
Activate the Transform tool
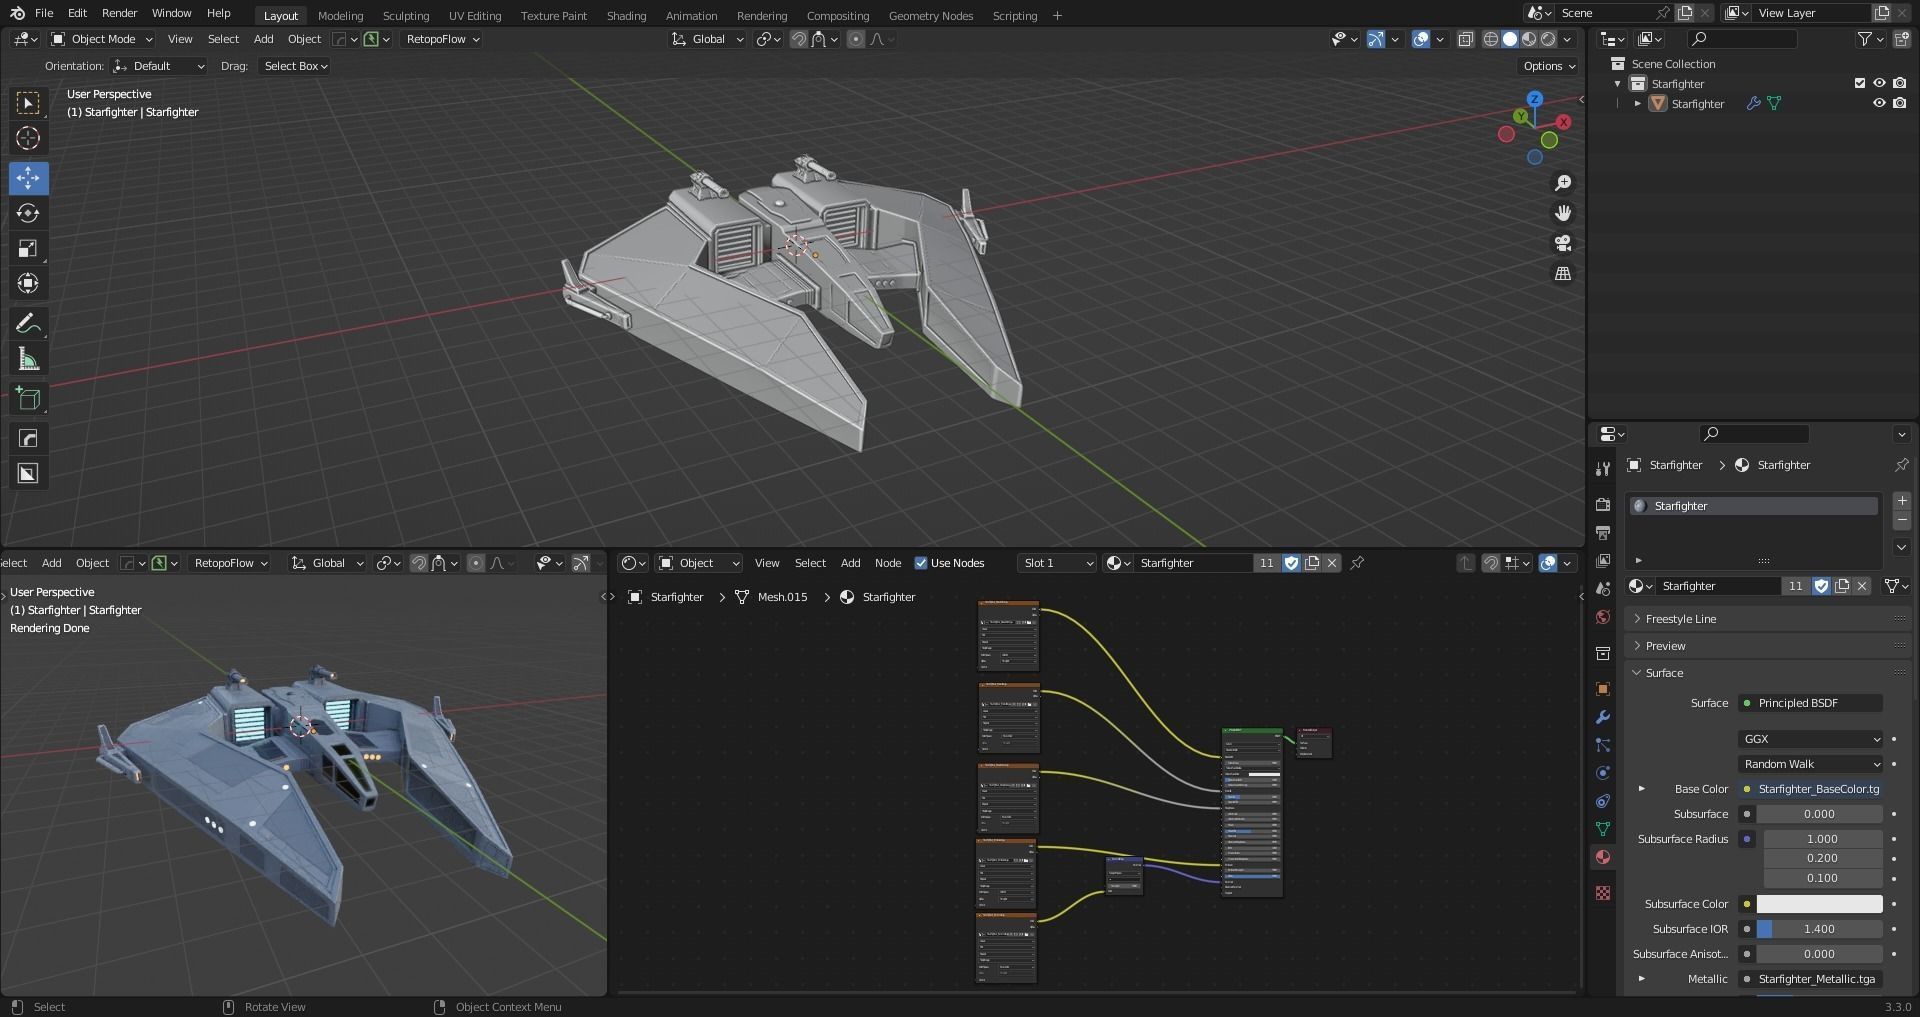point(28,283)
